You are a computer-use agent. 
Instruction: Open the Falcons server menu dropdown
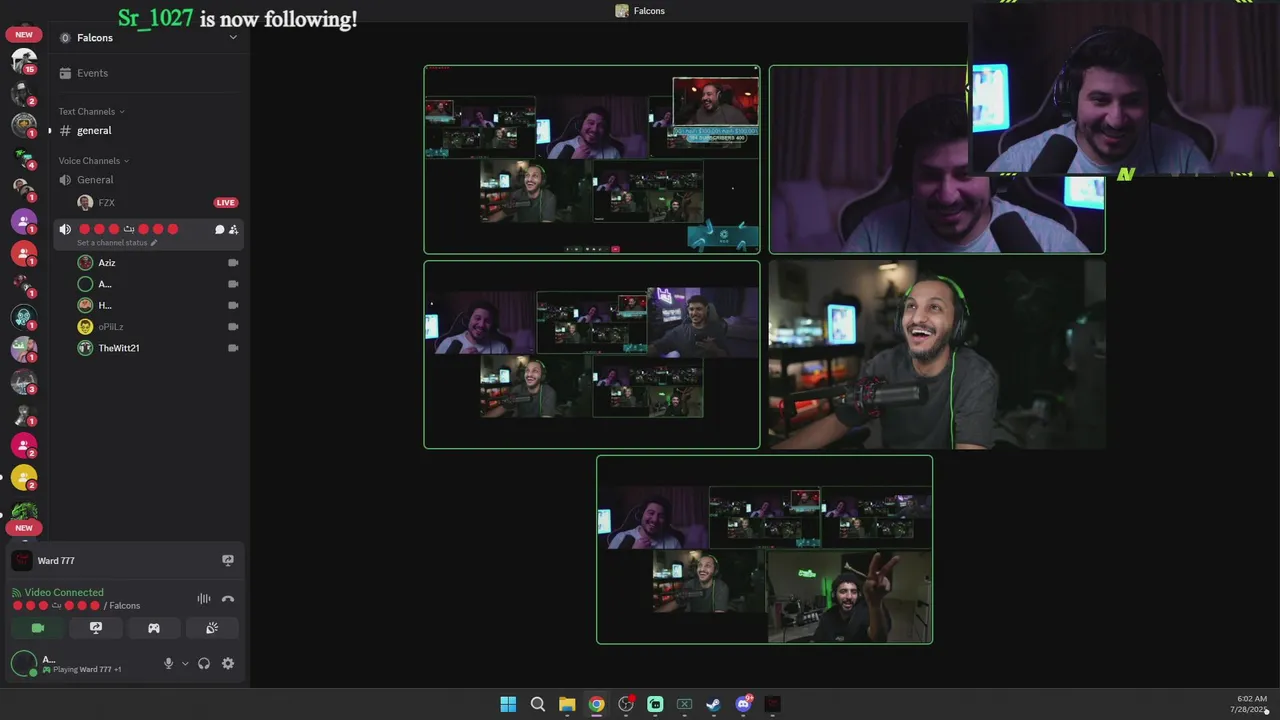pyautogui.click(x=233, y=37)
